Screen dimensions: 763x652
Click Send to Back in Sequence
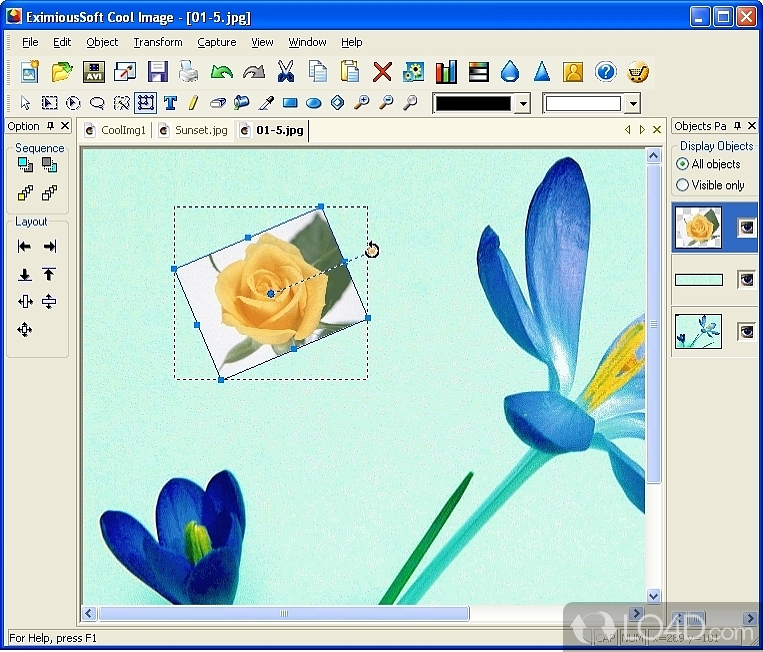pos(49,165)
